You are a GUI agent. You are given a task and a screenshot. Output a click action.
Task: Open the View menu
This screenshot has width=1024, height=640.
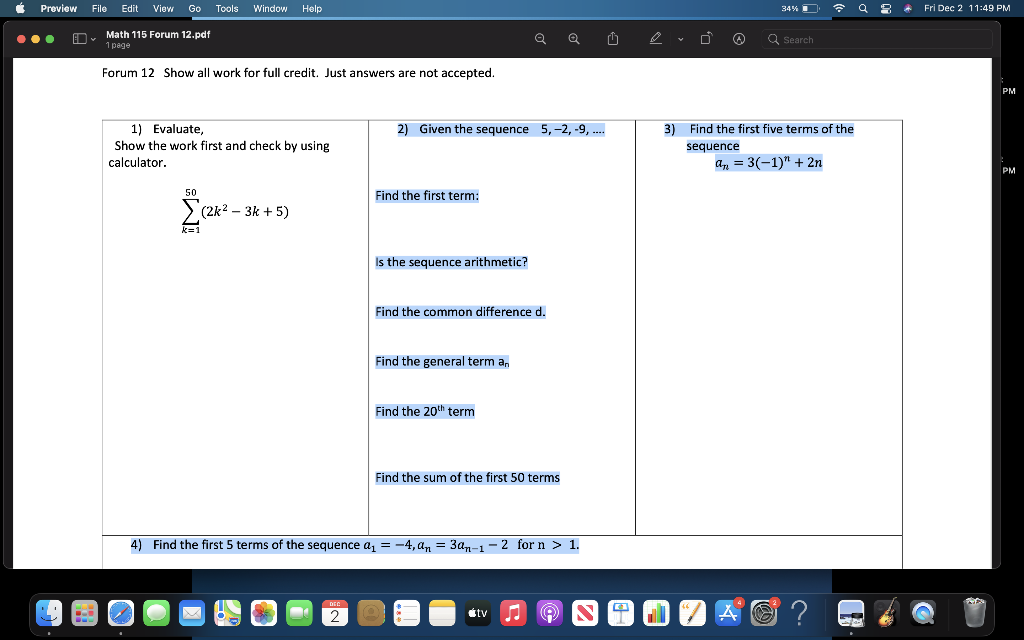tap(163, 8)
